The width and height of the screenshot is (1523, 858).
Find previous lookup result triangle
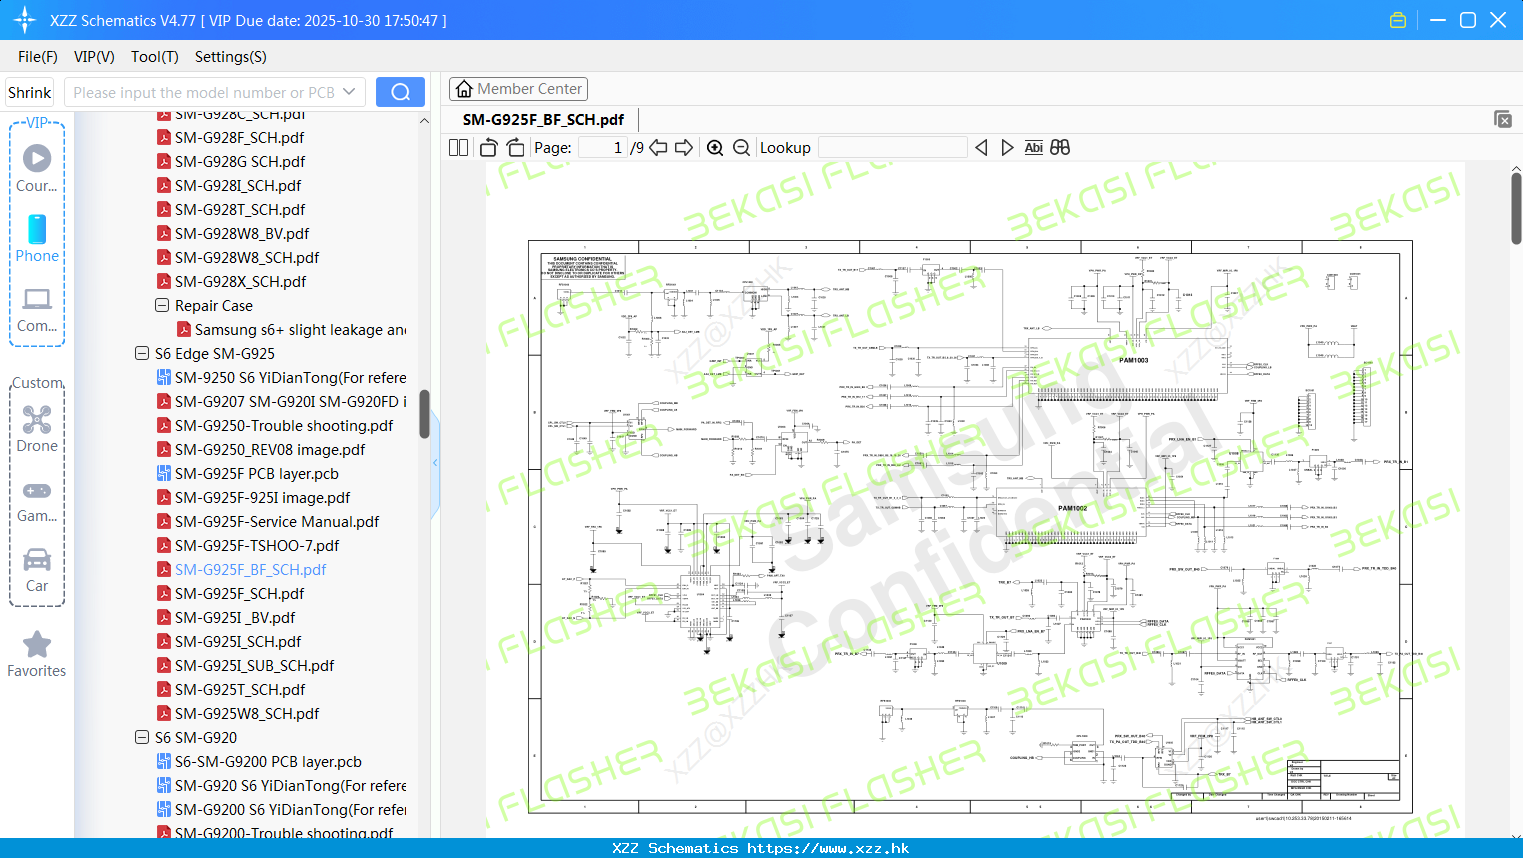point(981,147)
